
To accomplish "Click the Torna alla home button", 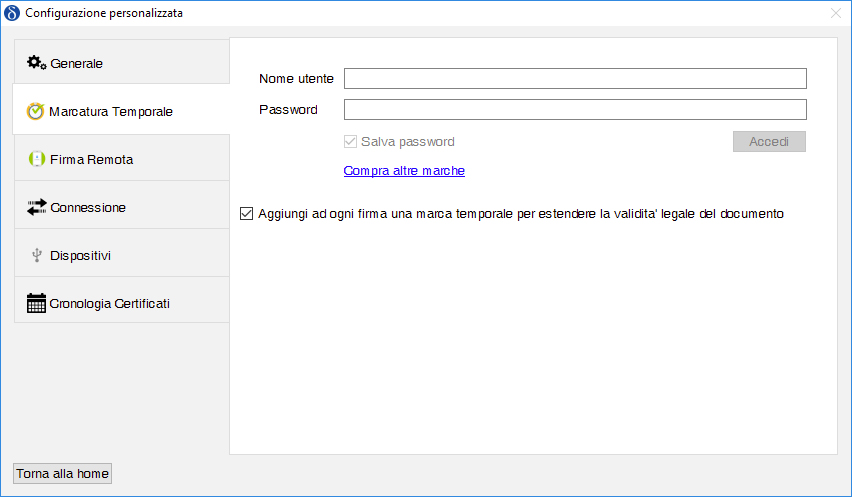I will (62, 474).
